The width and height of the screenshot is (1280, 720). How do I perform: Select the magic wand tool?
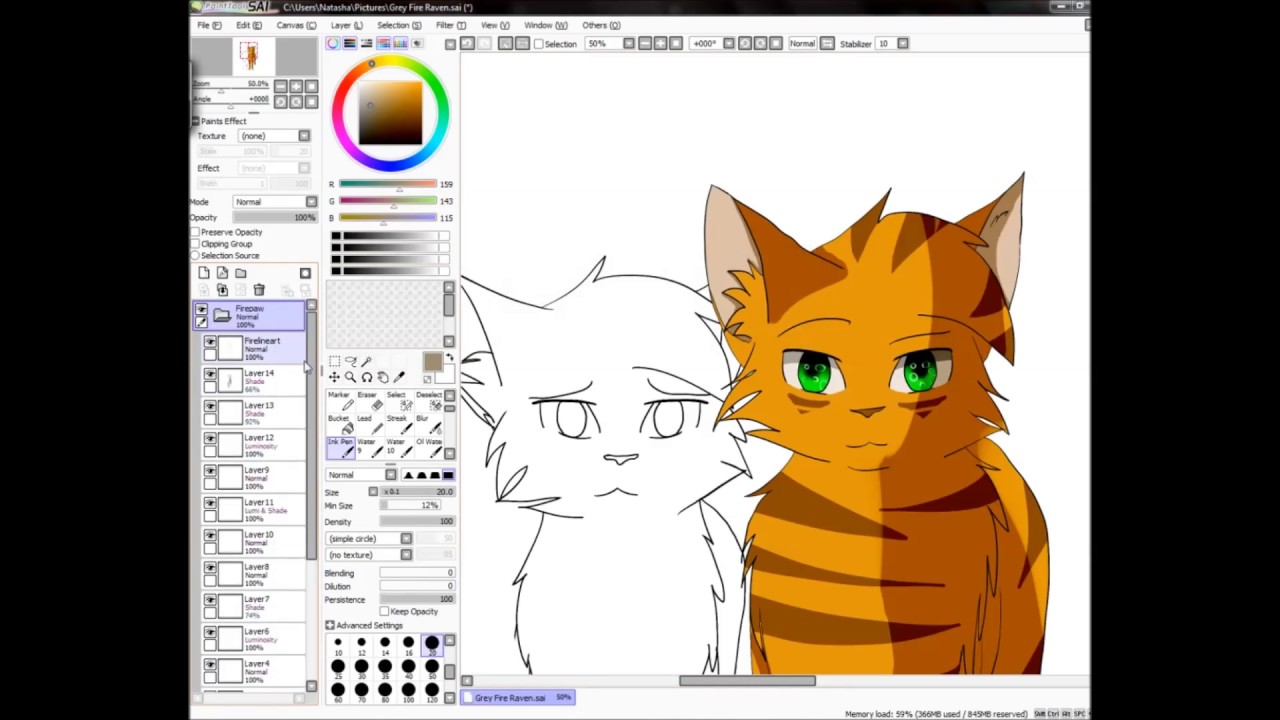pos(366,361)
